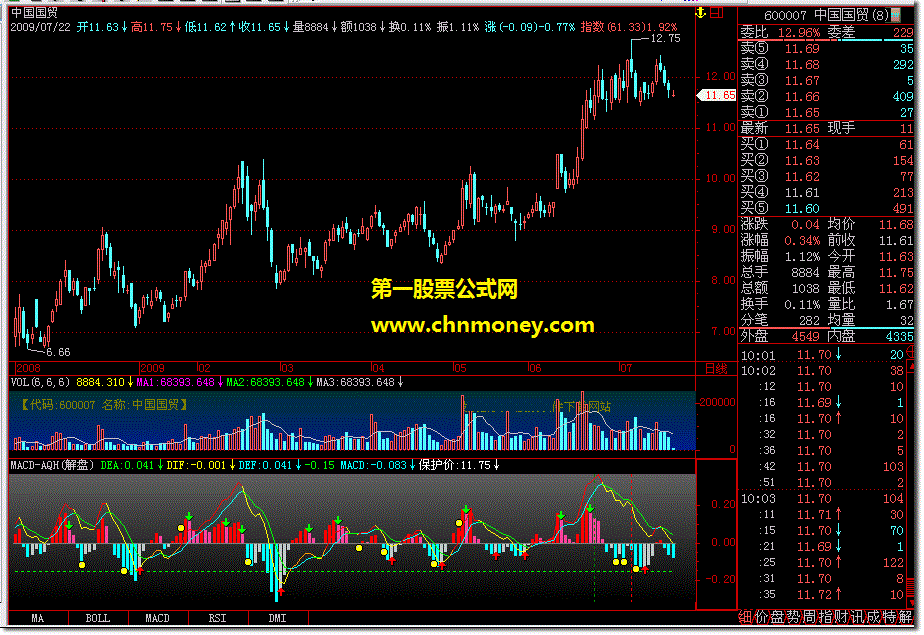This screenshot has width=924, height=635.
Task: Open the 周 tab in the quote panel
Action: (x=809, y=617)
